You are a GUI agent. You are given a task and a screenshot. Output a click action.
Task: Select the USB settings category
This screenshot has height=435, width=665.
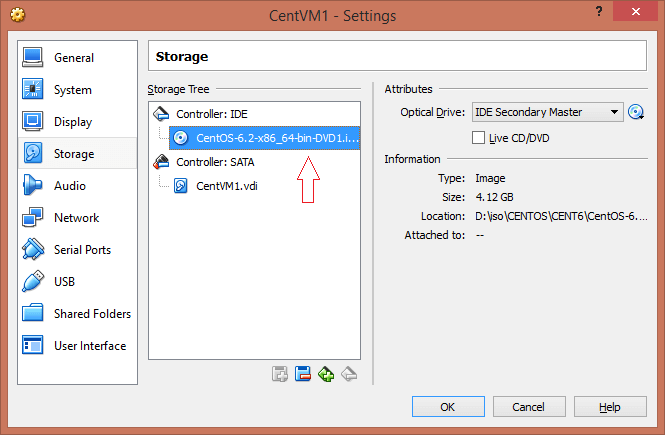coord(64,282)
